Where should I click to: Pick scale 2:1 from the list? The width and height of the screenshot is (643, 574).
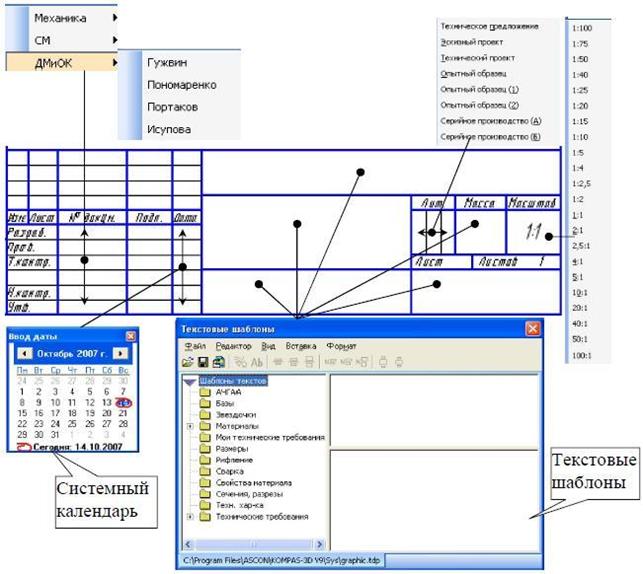click(577, 230)
